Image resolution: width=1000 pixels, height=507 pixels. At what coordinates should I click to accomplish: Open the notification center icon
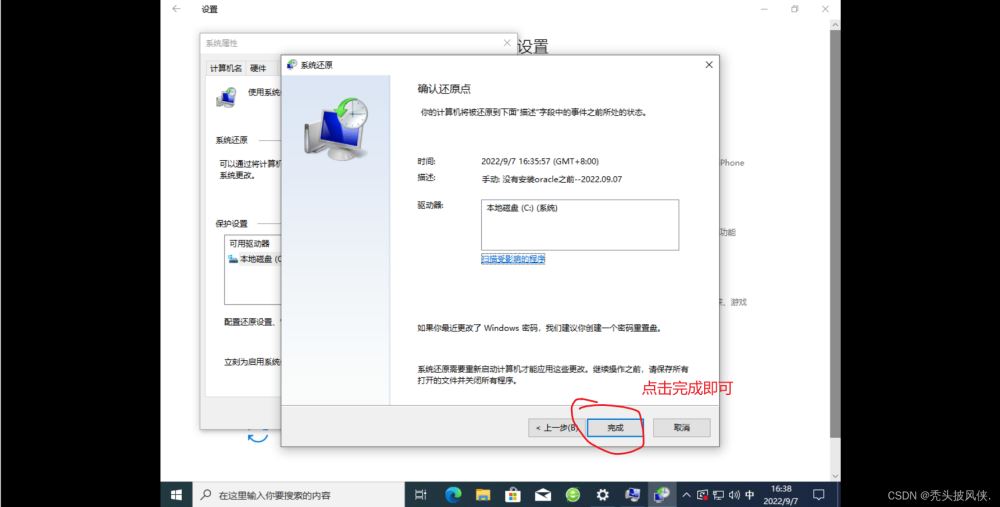coord(818,494)
